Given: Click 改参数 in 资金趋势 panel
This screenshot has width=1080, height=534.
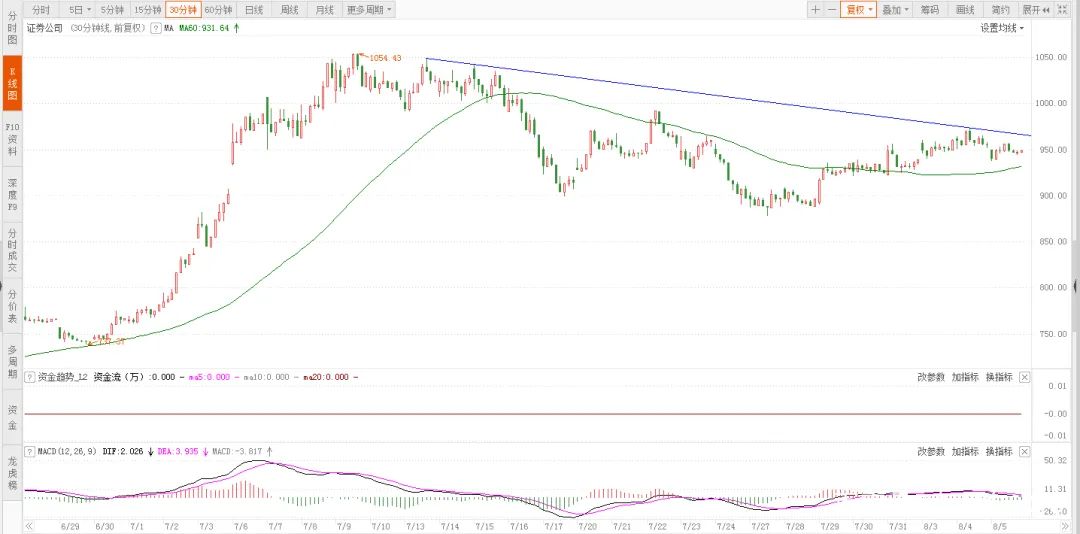Looking at the screenshot, I should click(931, 377).
